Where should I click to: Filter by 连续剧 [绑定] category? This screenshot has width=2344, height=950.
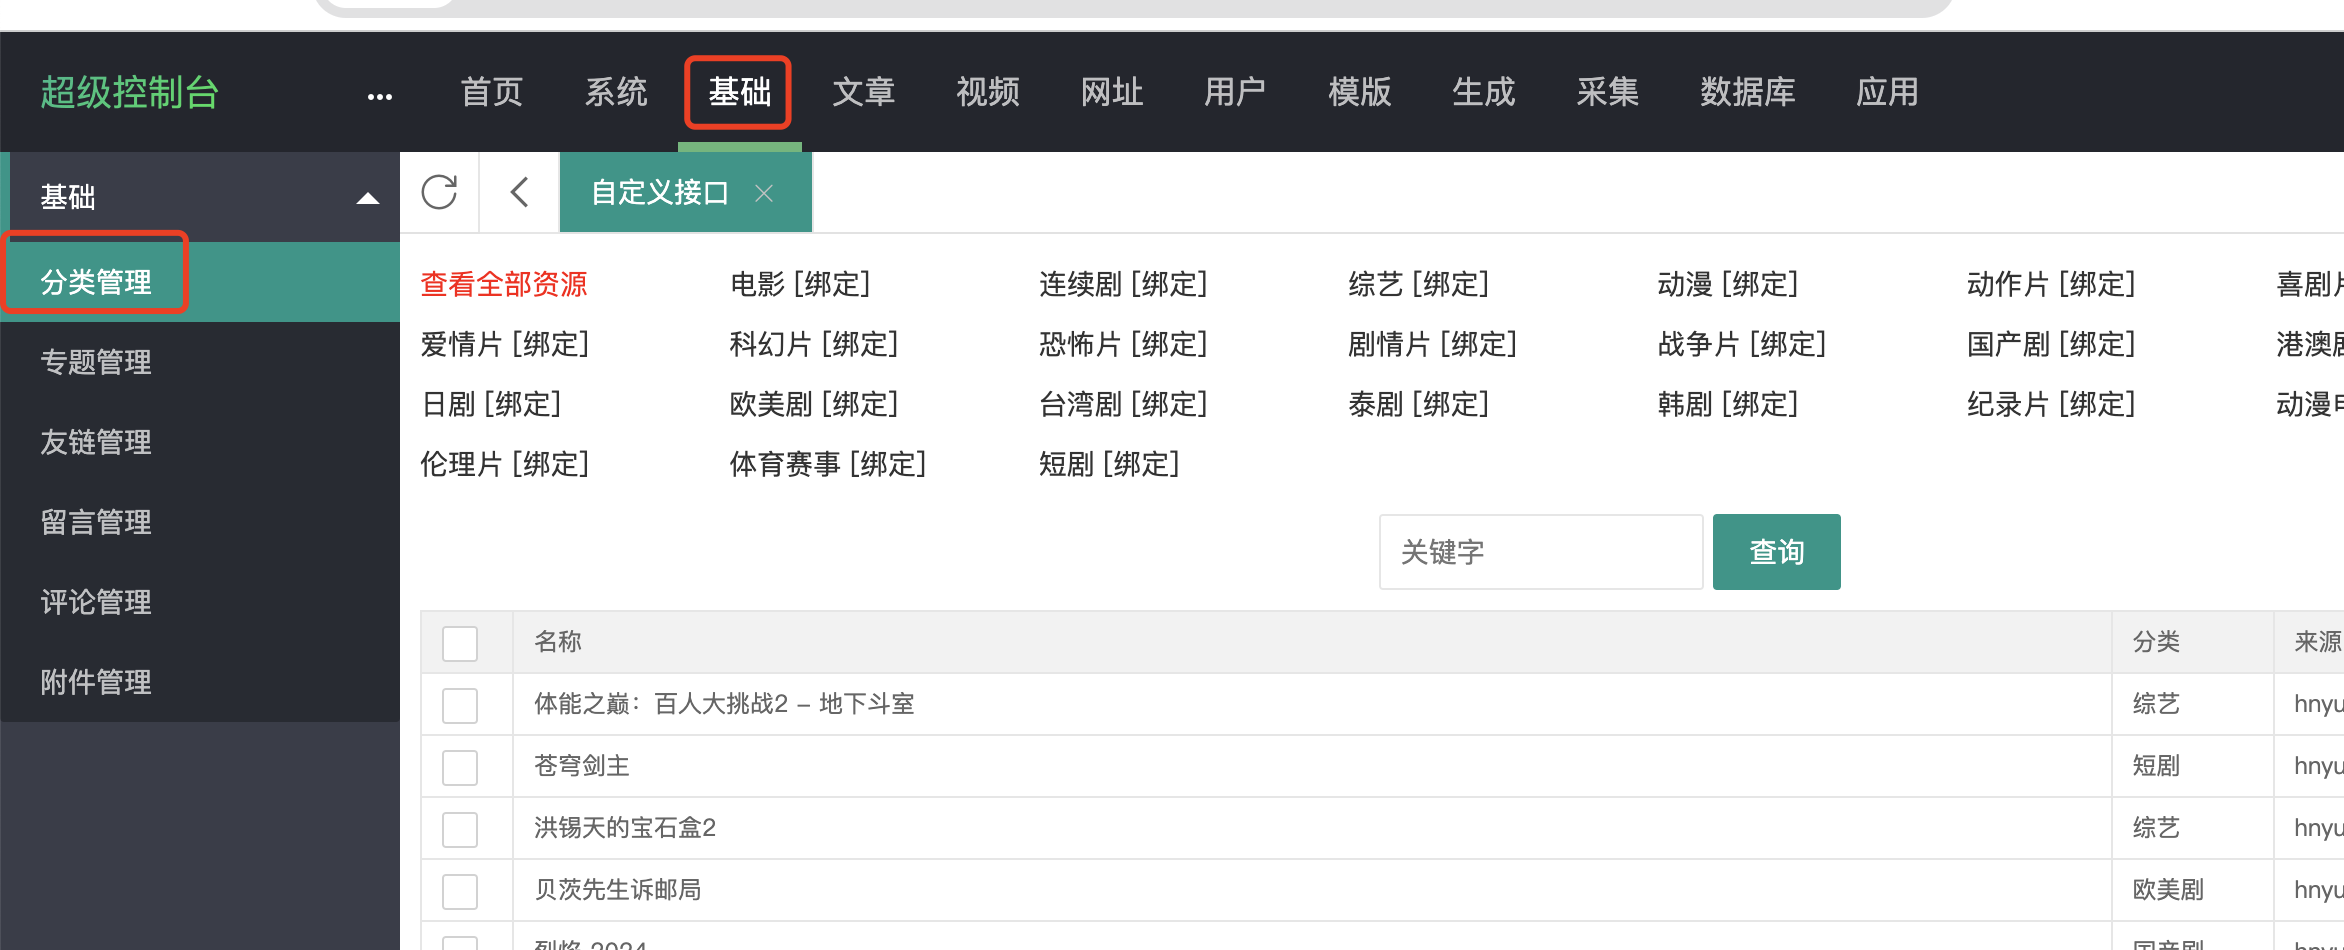coord(1123,285)
